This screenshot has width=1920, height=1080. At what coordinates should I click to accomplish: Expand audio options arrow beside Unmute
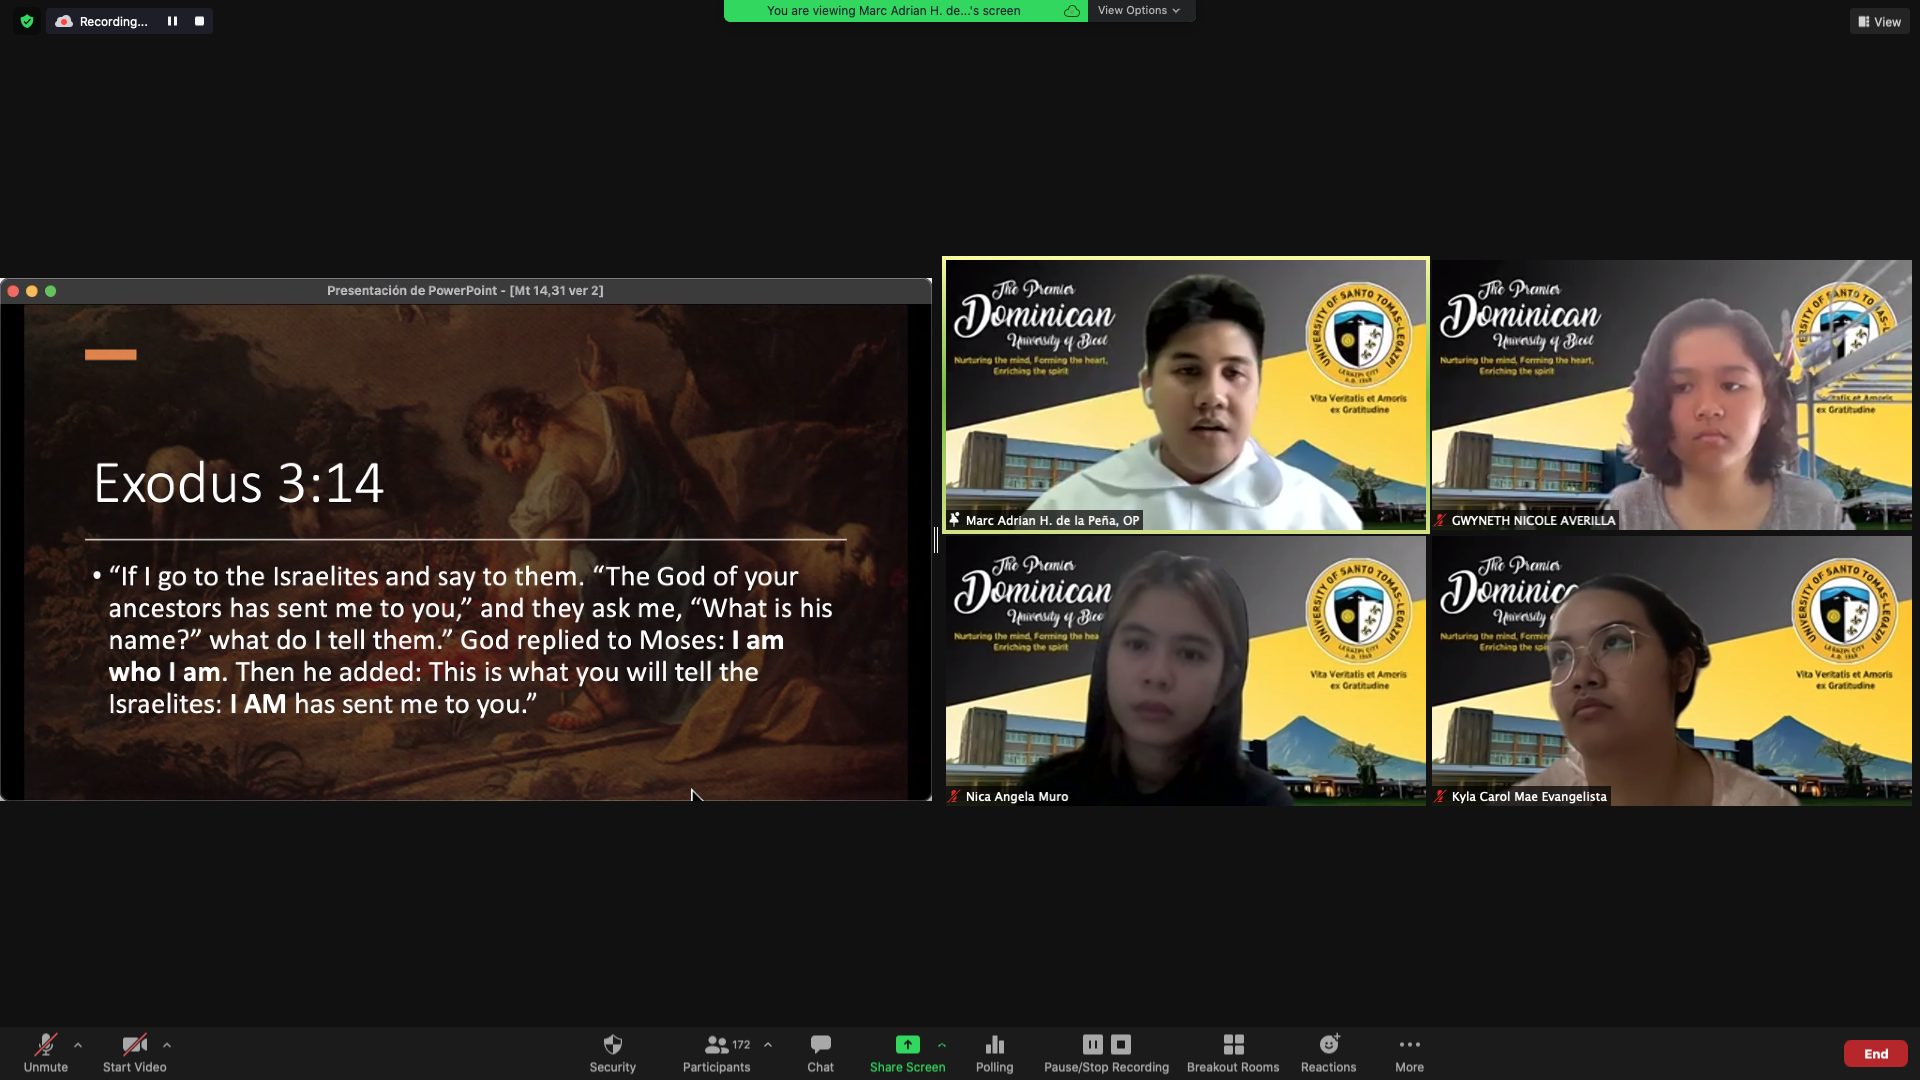(78, 1045)
